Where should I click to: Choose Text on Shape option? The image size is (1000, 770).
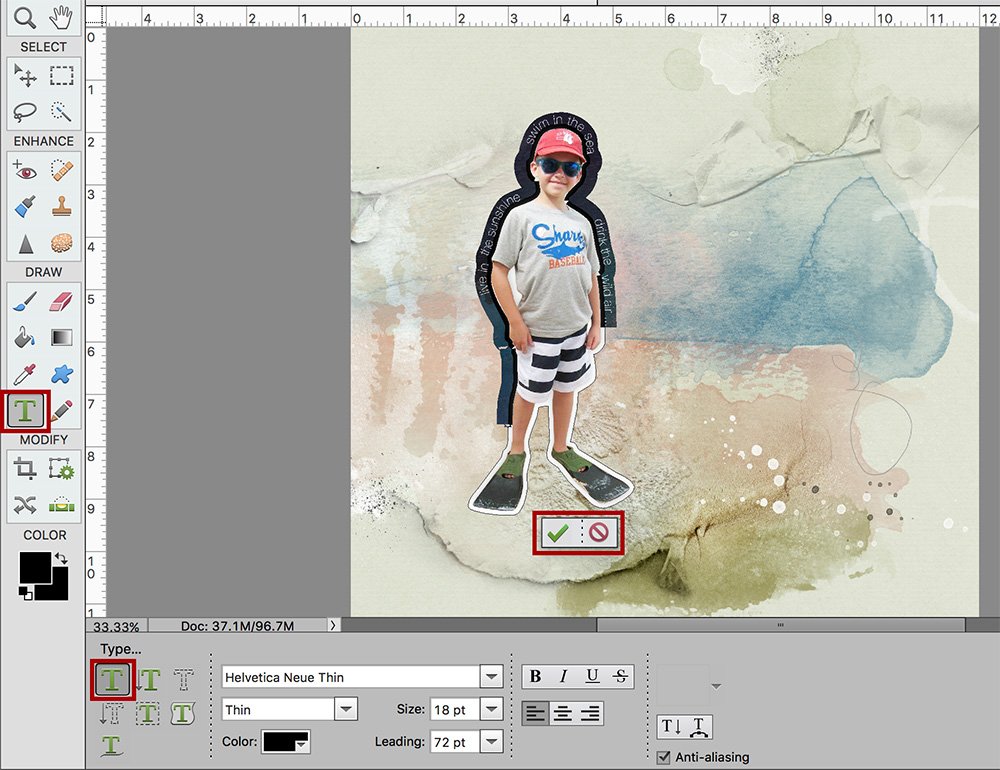click(x=183, y=713)
